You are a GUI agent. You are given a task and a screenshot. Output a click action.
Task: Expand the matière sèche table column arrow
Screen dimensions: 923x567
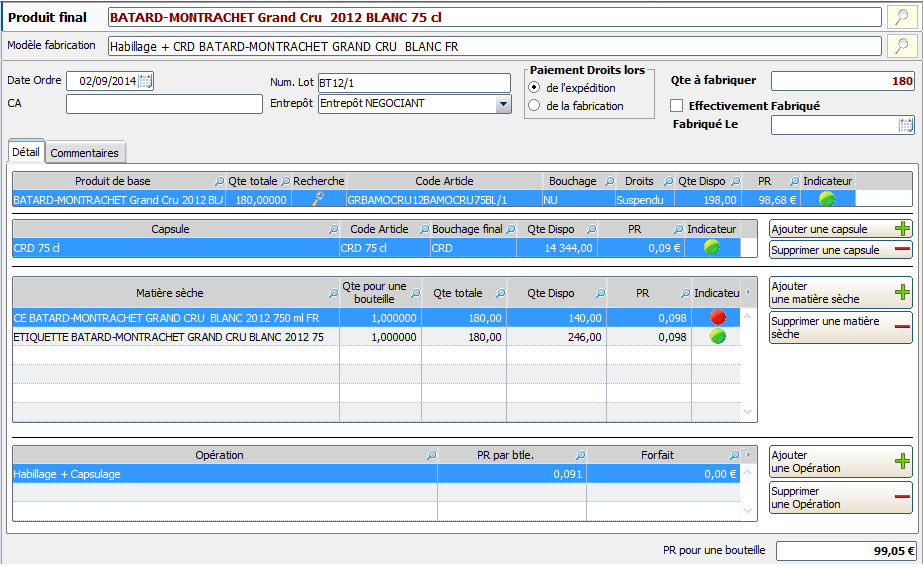click(748, 291)
